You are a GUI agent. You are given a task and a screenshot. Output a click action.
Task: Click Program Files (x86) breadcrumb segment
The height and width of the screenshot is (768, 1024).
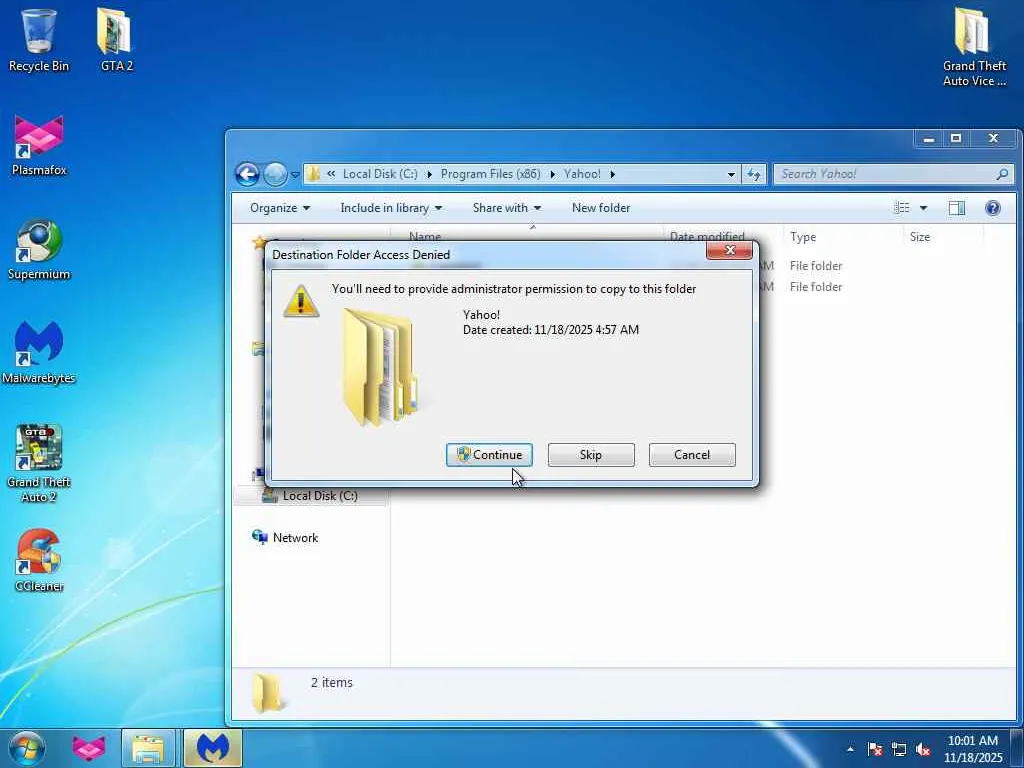(490, 174)
